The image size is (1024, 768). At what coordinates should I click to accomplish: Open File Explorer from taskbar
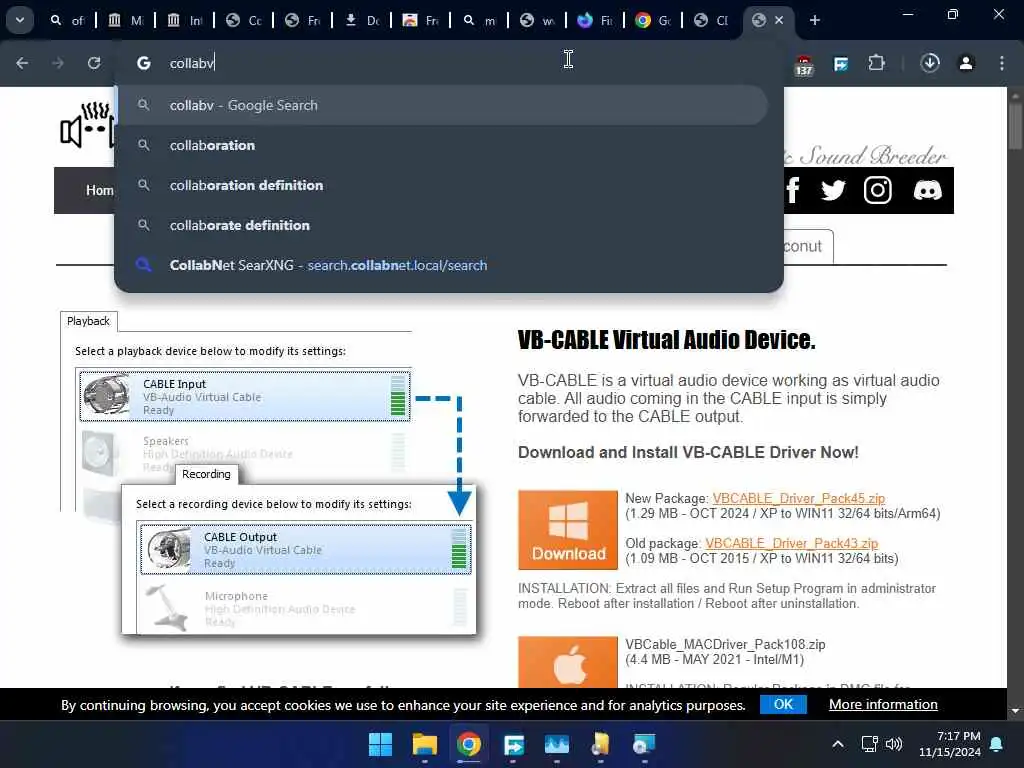(x=424, y=744)
